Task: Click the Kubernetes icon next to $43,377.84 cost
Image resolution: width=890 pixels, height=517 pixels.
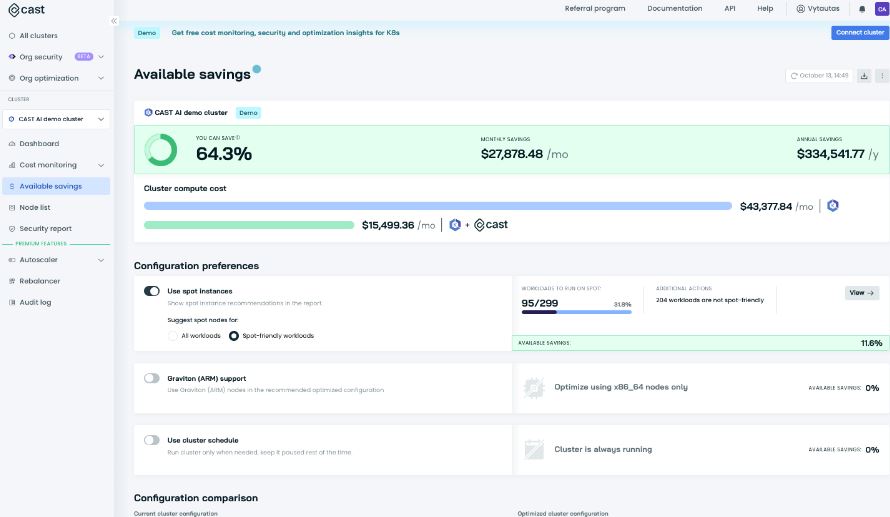Action: 833,205
